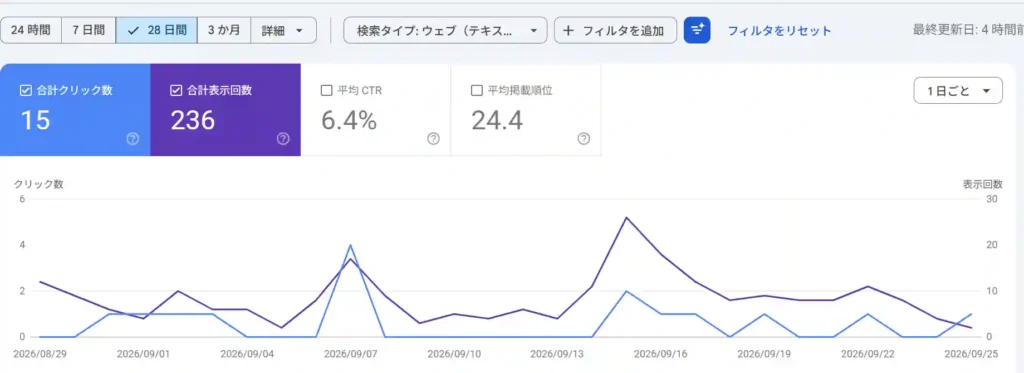1024x373 pixels.
Task: Open help icon on 平均掲載順位 card
Action: click(x=584, y=138)
